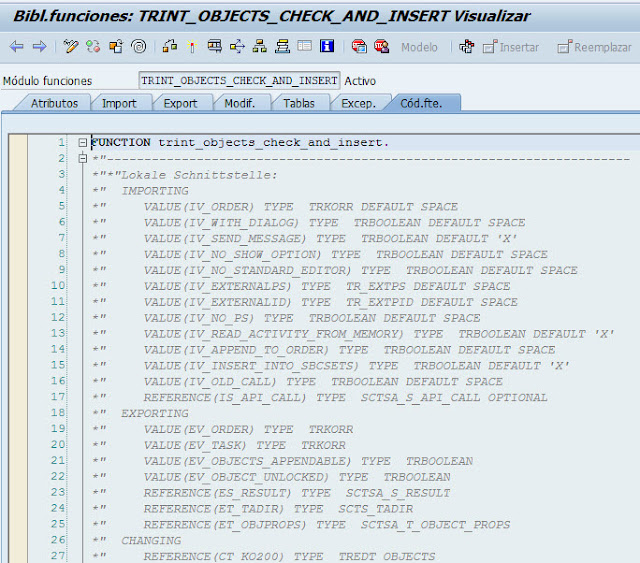Open the blue information help icon
This screenshot has width=640, height=563.
coord(327,46)
